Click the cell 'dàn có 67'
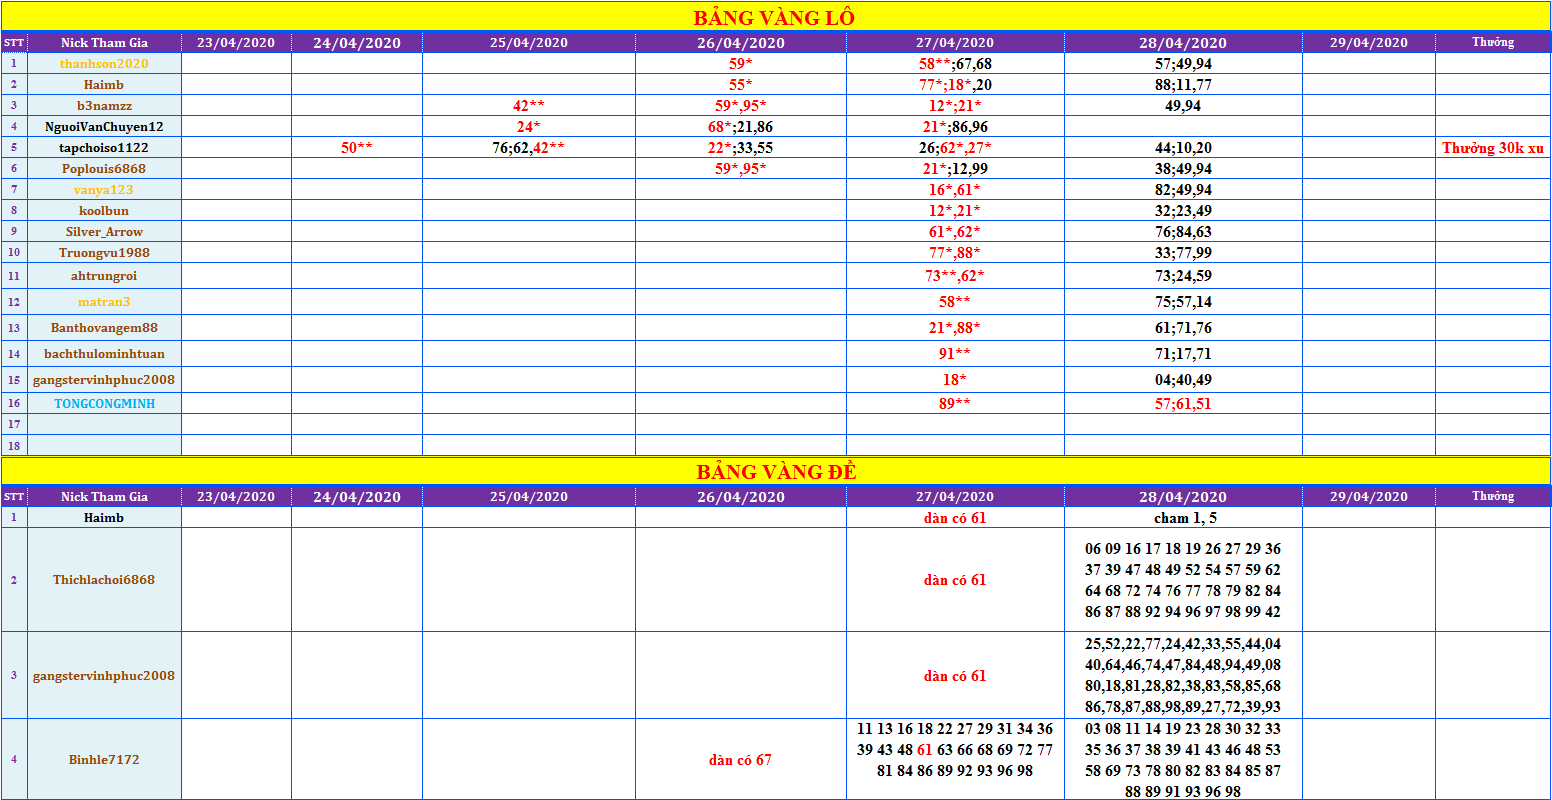 coord(740,759)
